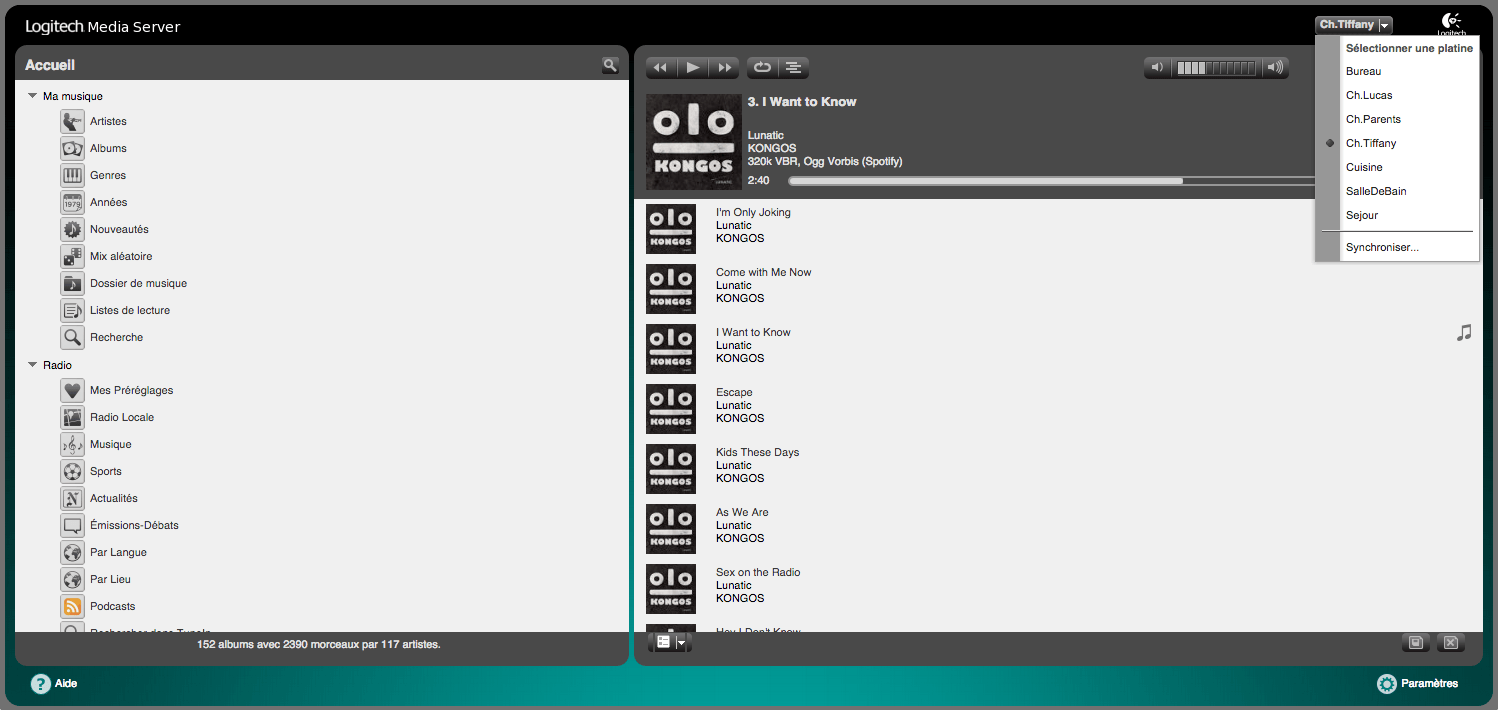This screenshot has width=1498, height=710.
Task: Save the current playlist
Action: (1416, 642)
